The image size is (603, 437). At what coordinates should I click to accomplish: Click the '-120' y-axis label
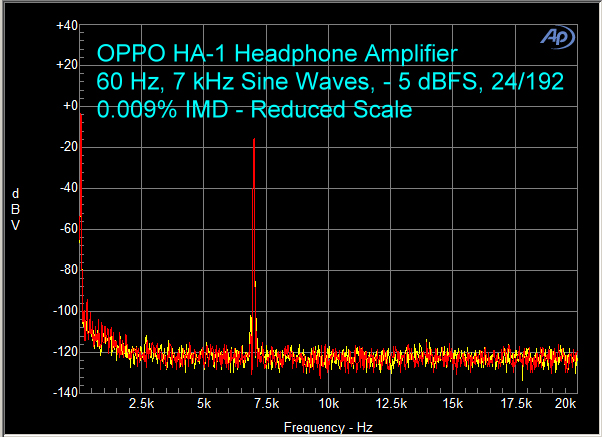click(65, 352)
